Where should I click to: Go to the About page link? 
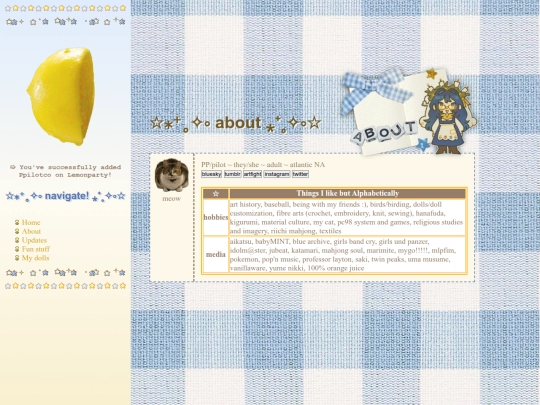[31, 231]
